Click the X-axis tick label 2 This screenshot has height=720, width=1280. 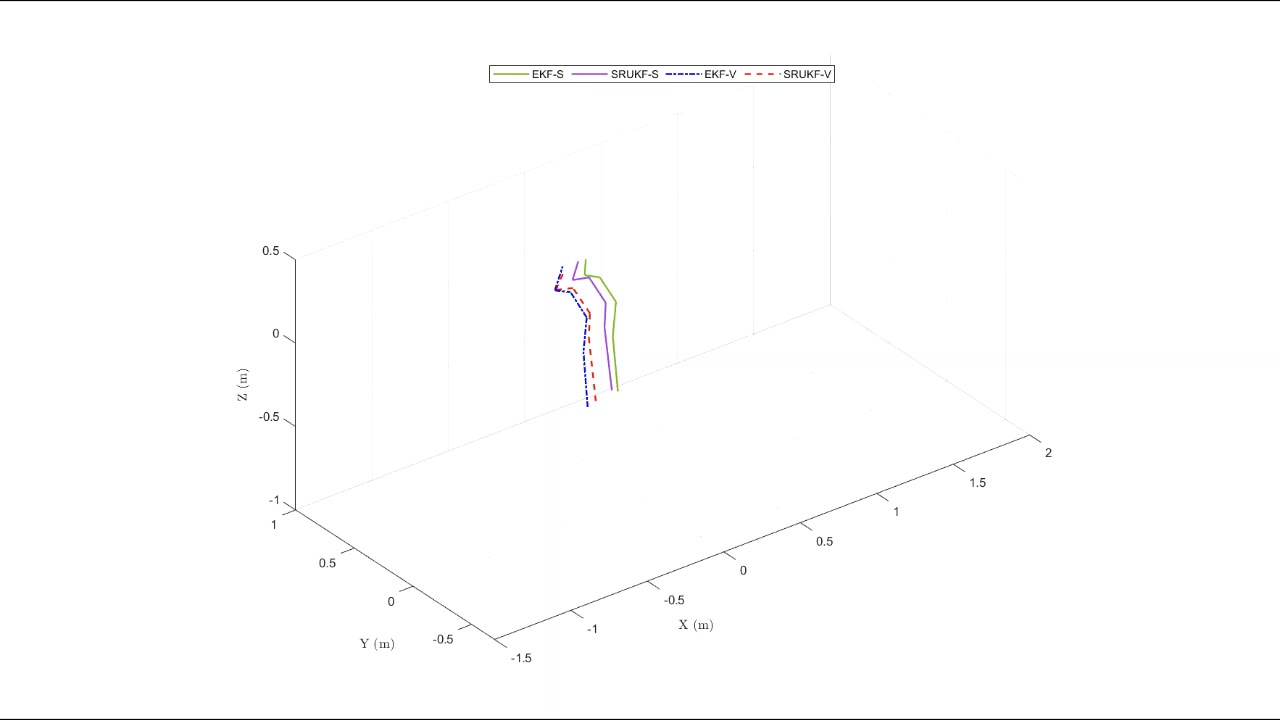(x=1048, y=453)
